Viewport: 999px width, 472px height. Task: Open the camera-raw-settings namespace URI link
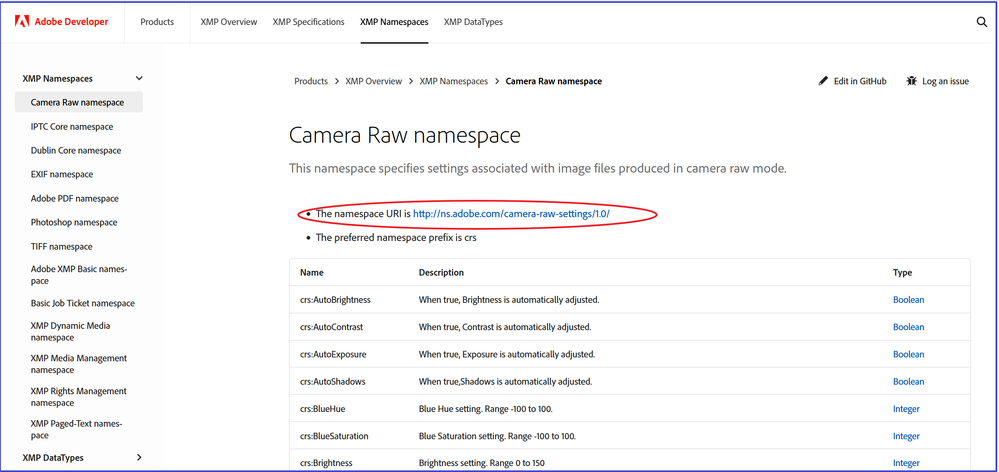[x=511, y=214]
